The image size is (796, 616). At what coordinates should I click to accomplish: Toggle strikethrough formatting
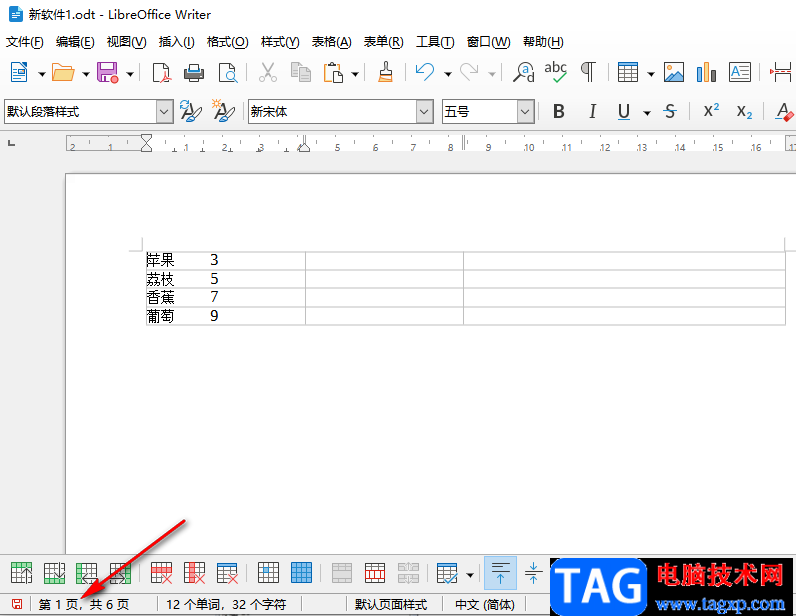point(670,111)
